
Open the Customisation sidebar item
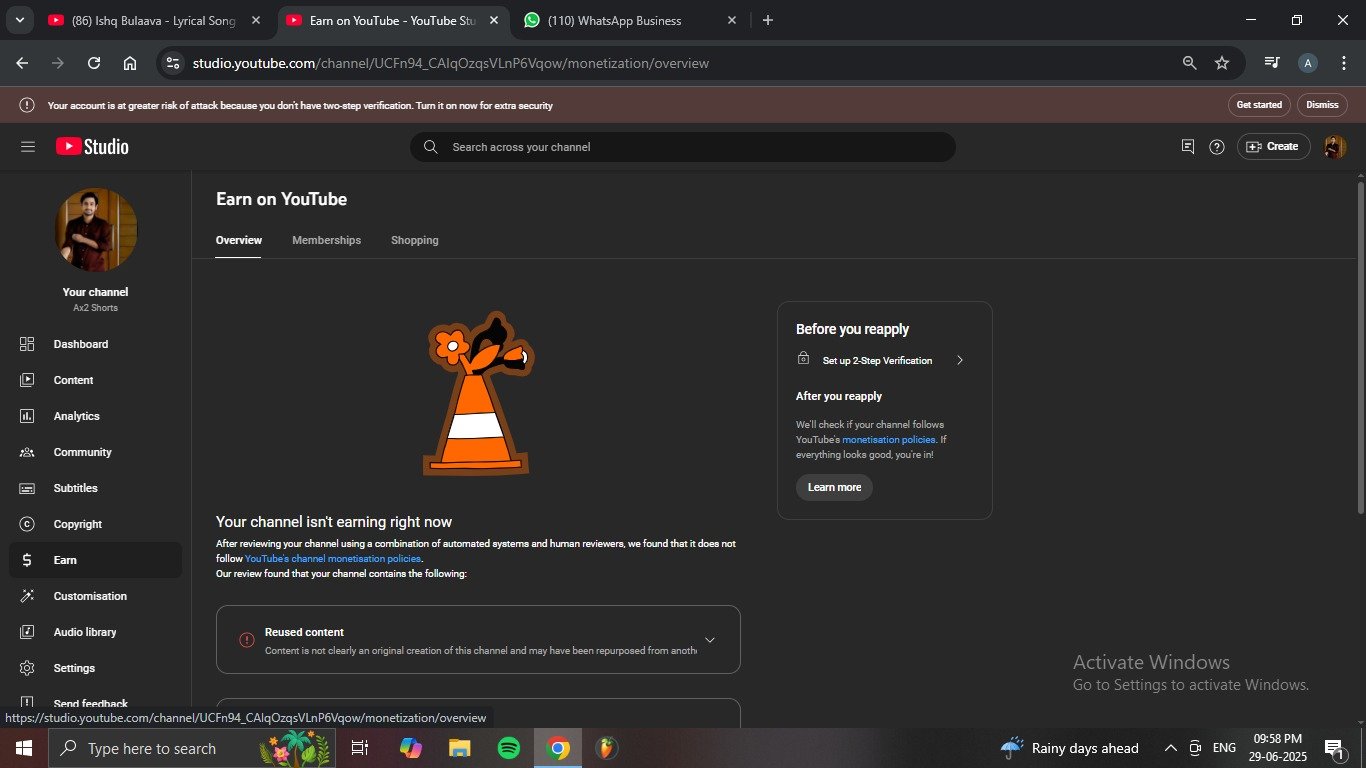tap(95, 596)
